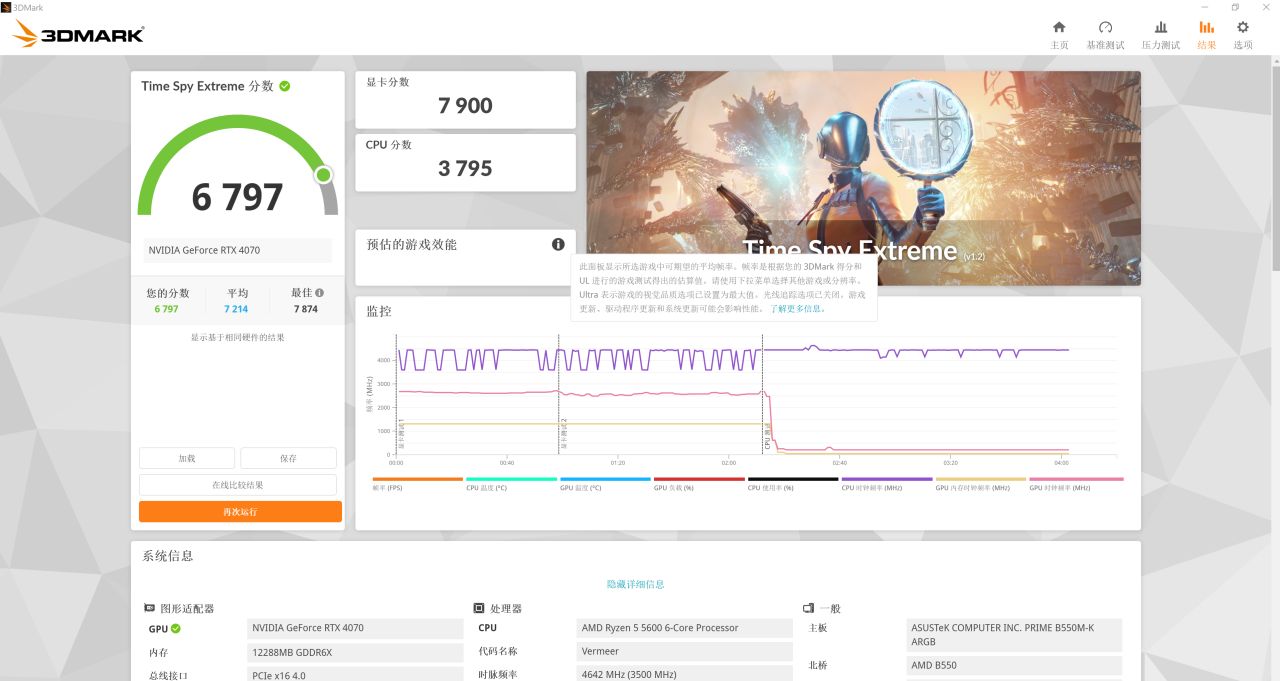Toggle the GPU 负载 (%) red legend

699,484
